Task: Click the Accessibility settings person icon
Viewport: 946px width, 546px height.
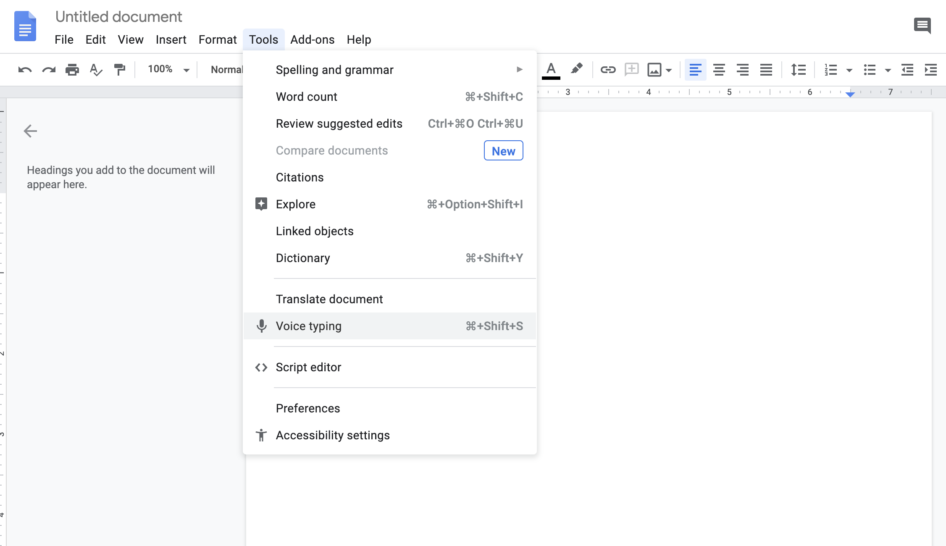Action: (261, 435)
